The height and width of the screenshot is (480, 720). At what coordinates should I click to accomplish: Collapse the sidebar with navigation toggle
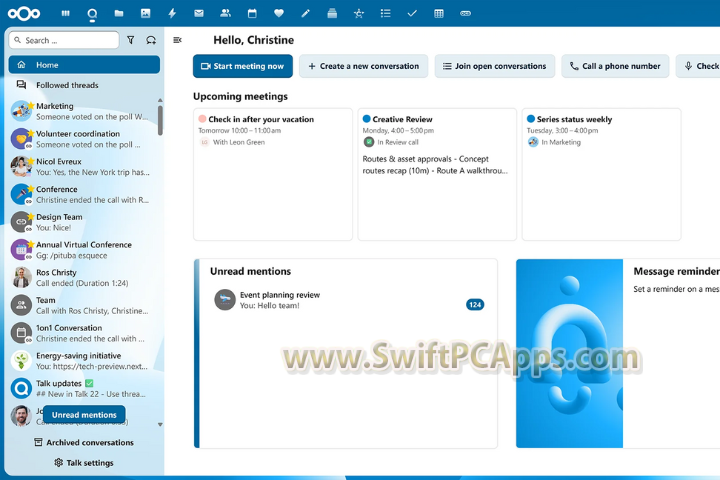tap(177, 40)
